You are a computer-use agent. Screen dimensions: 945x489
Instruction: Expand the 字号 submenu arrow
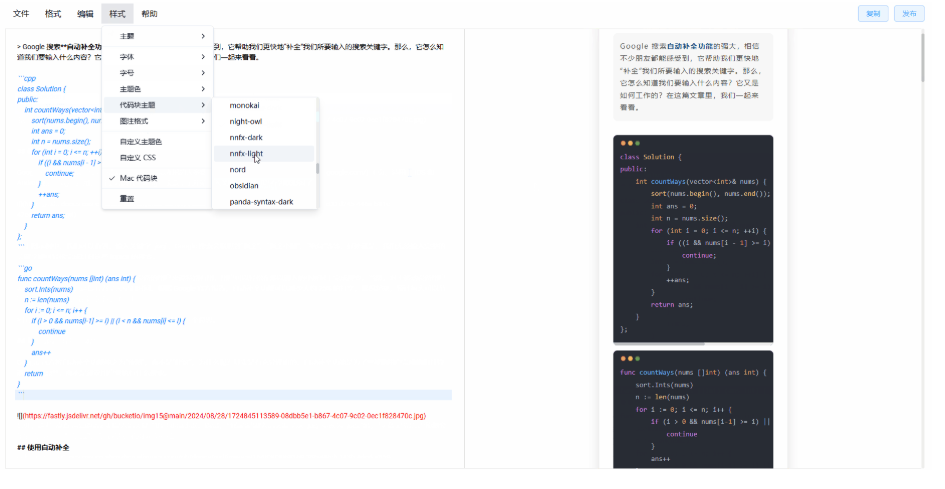[203, 73]
